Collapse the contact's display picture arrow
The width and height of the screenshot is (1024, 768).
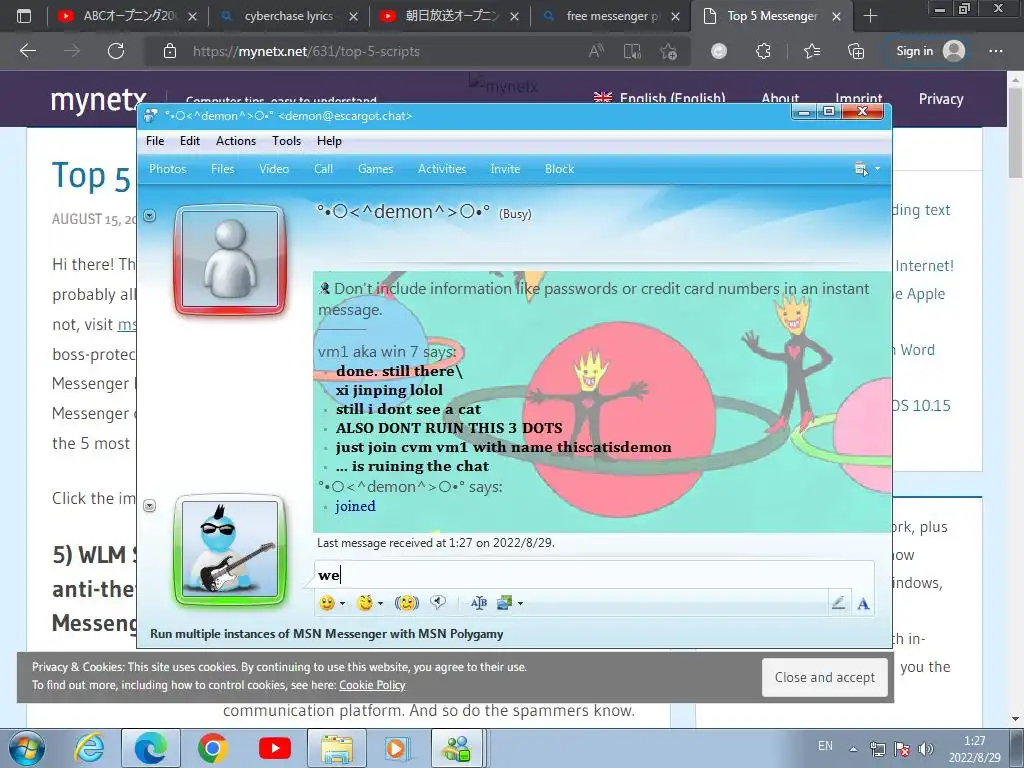pyautogui.click(x=150, y=216)
